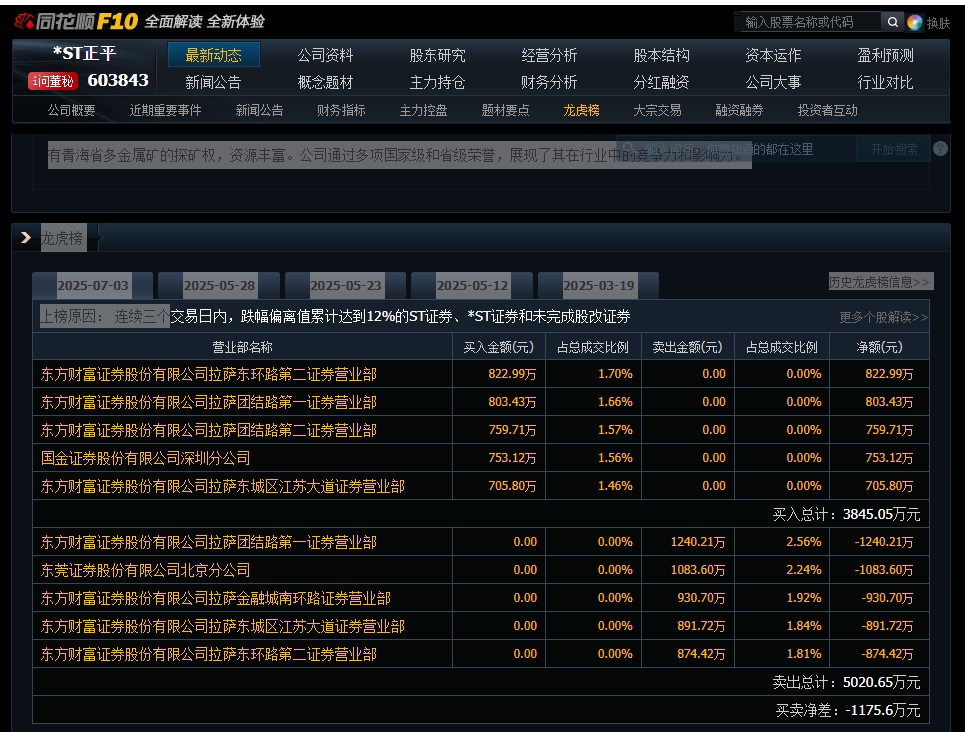
Task: Open seller 东方财富拉萨团结路第一证券营业部 at 1240.21万
Action: (209, 542)
